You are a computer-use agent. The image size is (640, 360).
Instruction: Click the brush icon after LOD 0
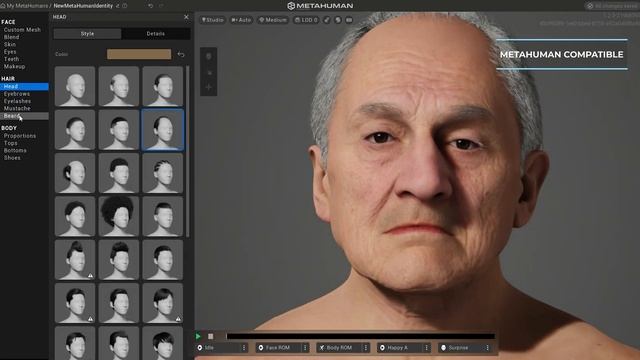pyautogui.click(x=327, y=20)
